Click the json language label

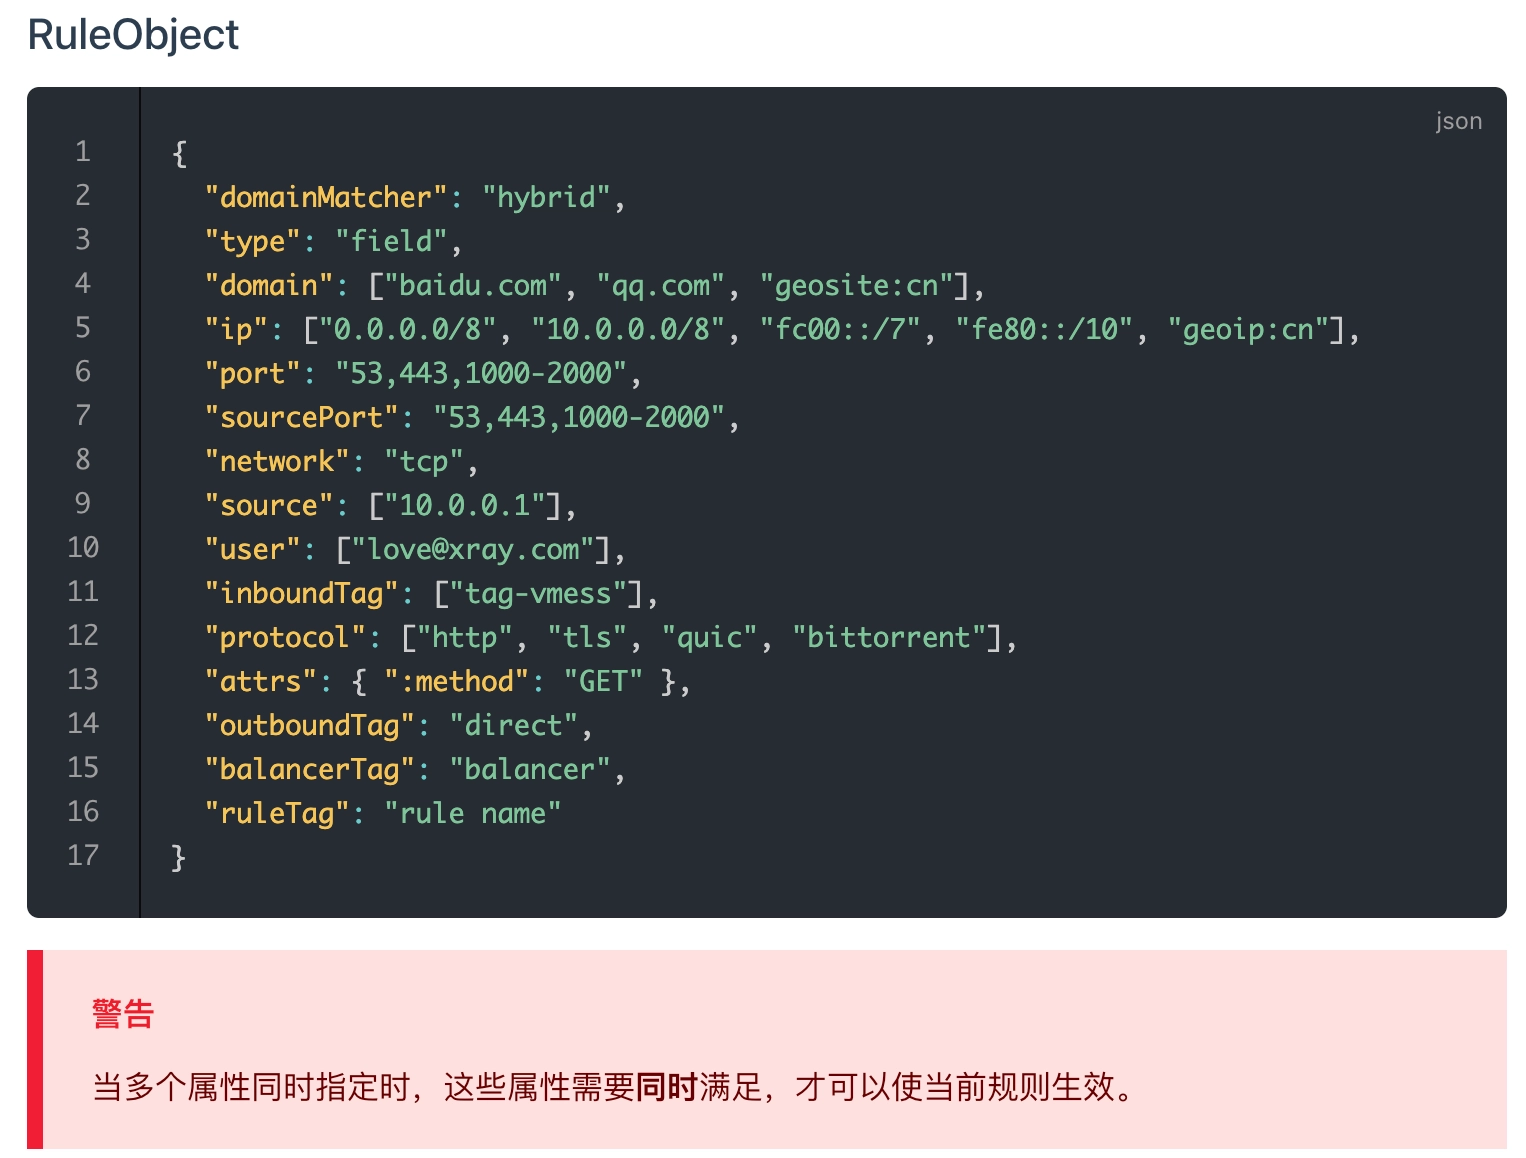[1458, 121]
